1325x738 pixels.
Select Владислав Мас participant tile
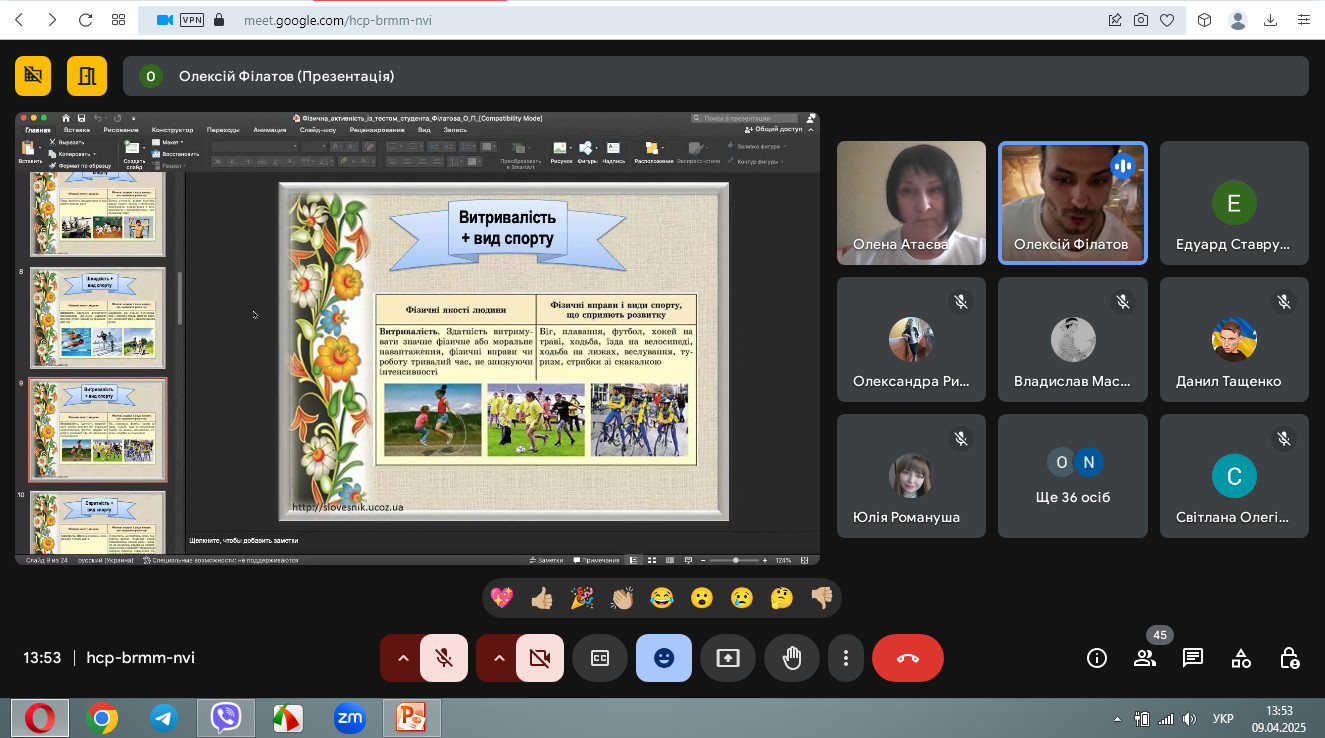tap(1073, 339)
